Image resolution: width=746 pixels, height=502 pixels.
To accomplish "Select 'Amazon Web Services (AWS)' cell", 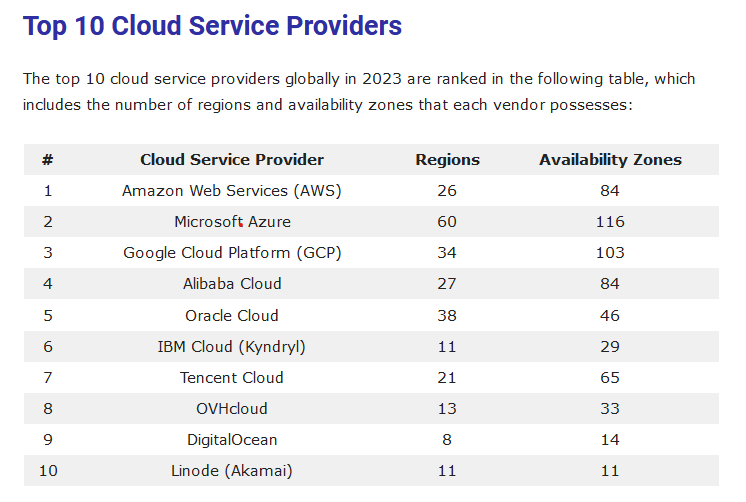I will tap(232, 191).
